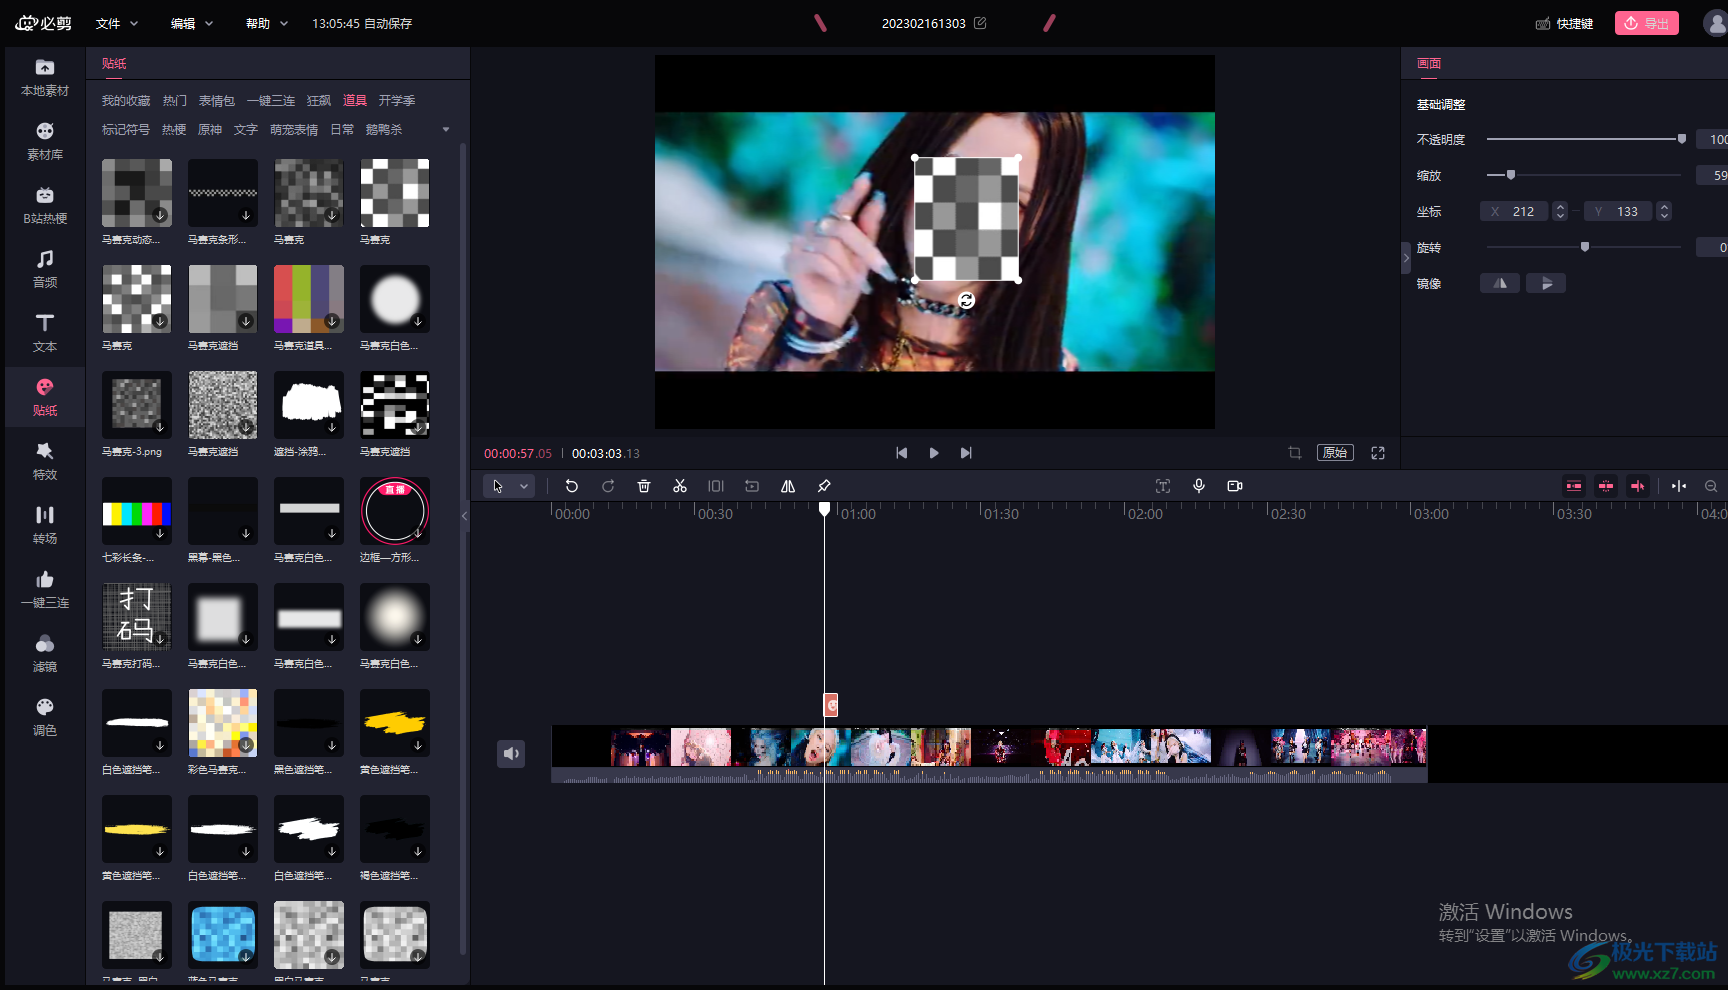Viewport: 1728px width, 990px height.
Task: Open the 特效 effects panel
Action: coord(45,462)
